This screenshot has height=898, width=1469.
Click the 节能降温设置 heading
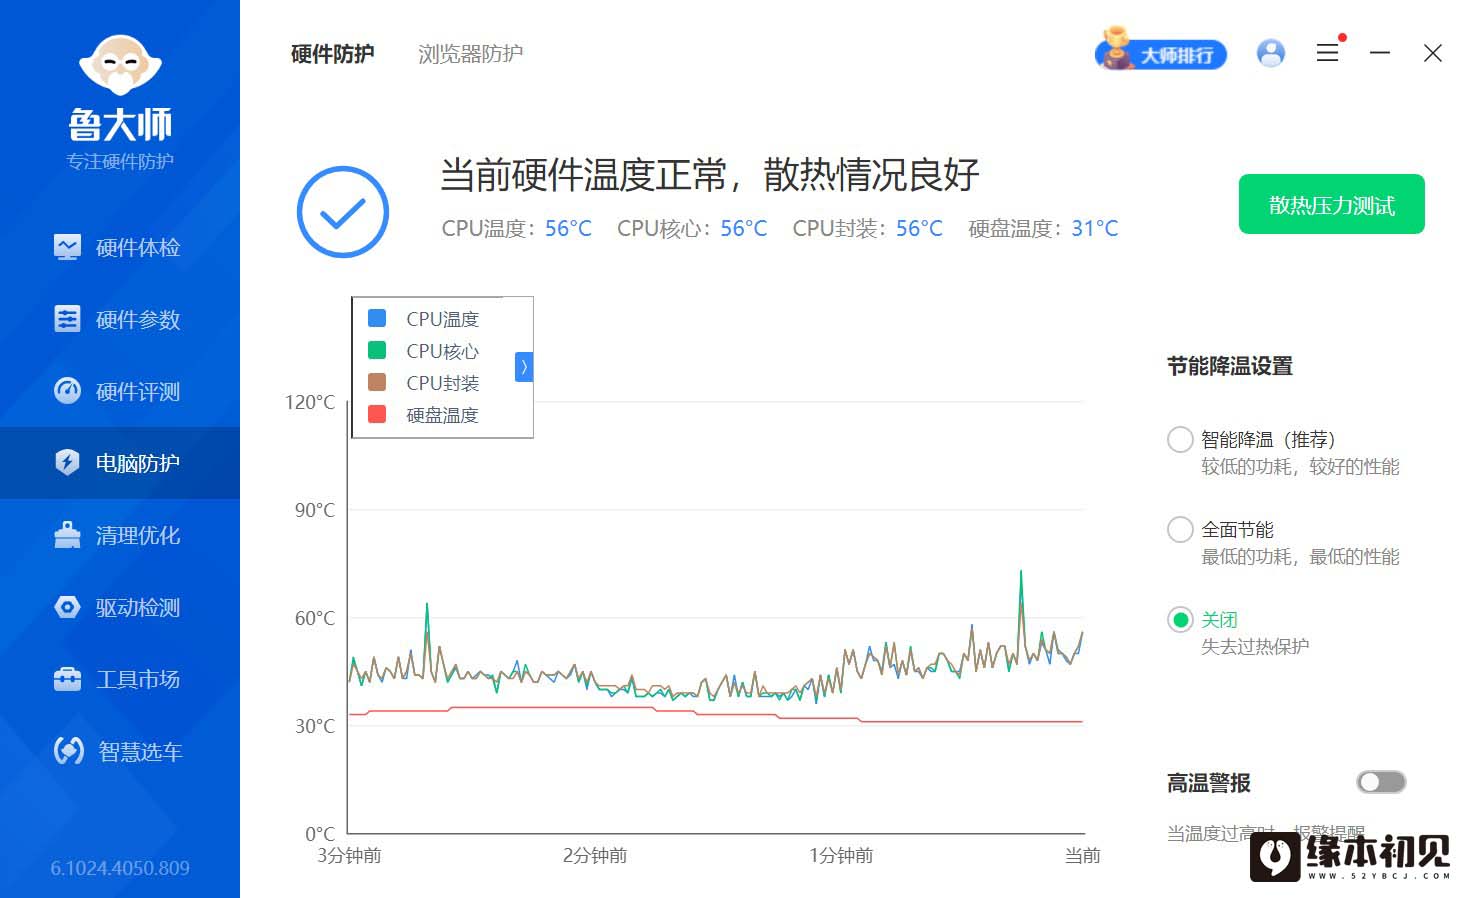tap(1230, 366)
